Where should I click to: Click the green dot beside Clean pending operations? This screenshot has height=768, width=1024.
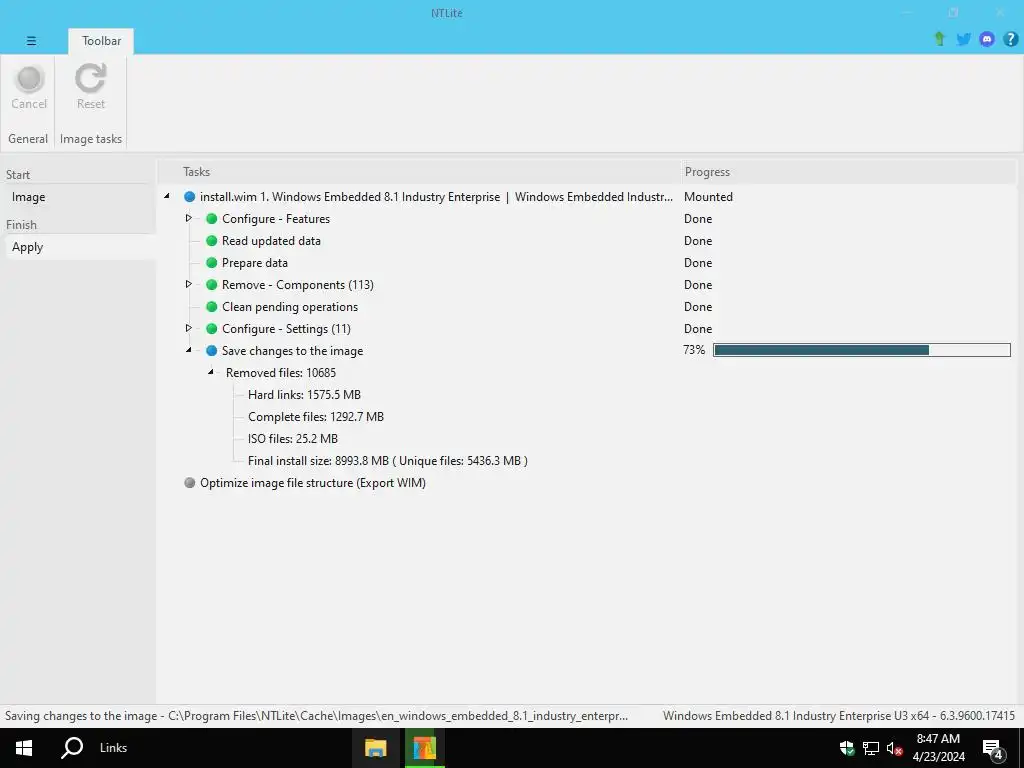(212, 306)
